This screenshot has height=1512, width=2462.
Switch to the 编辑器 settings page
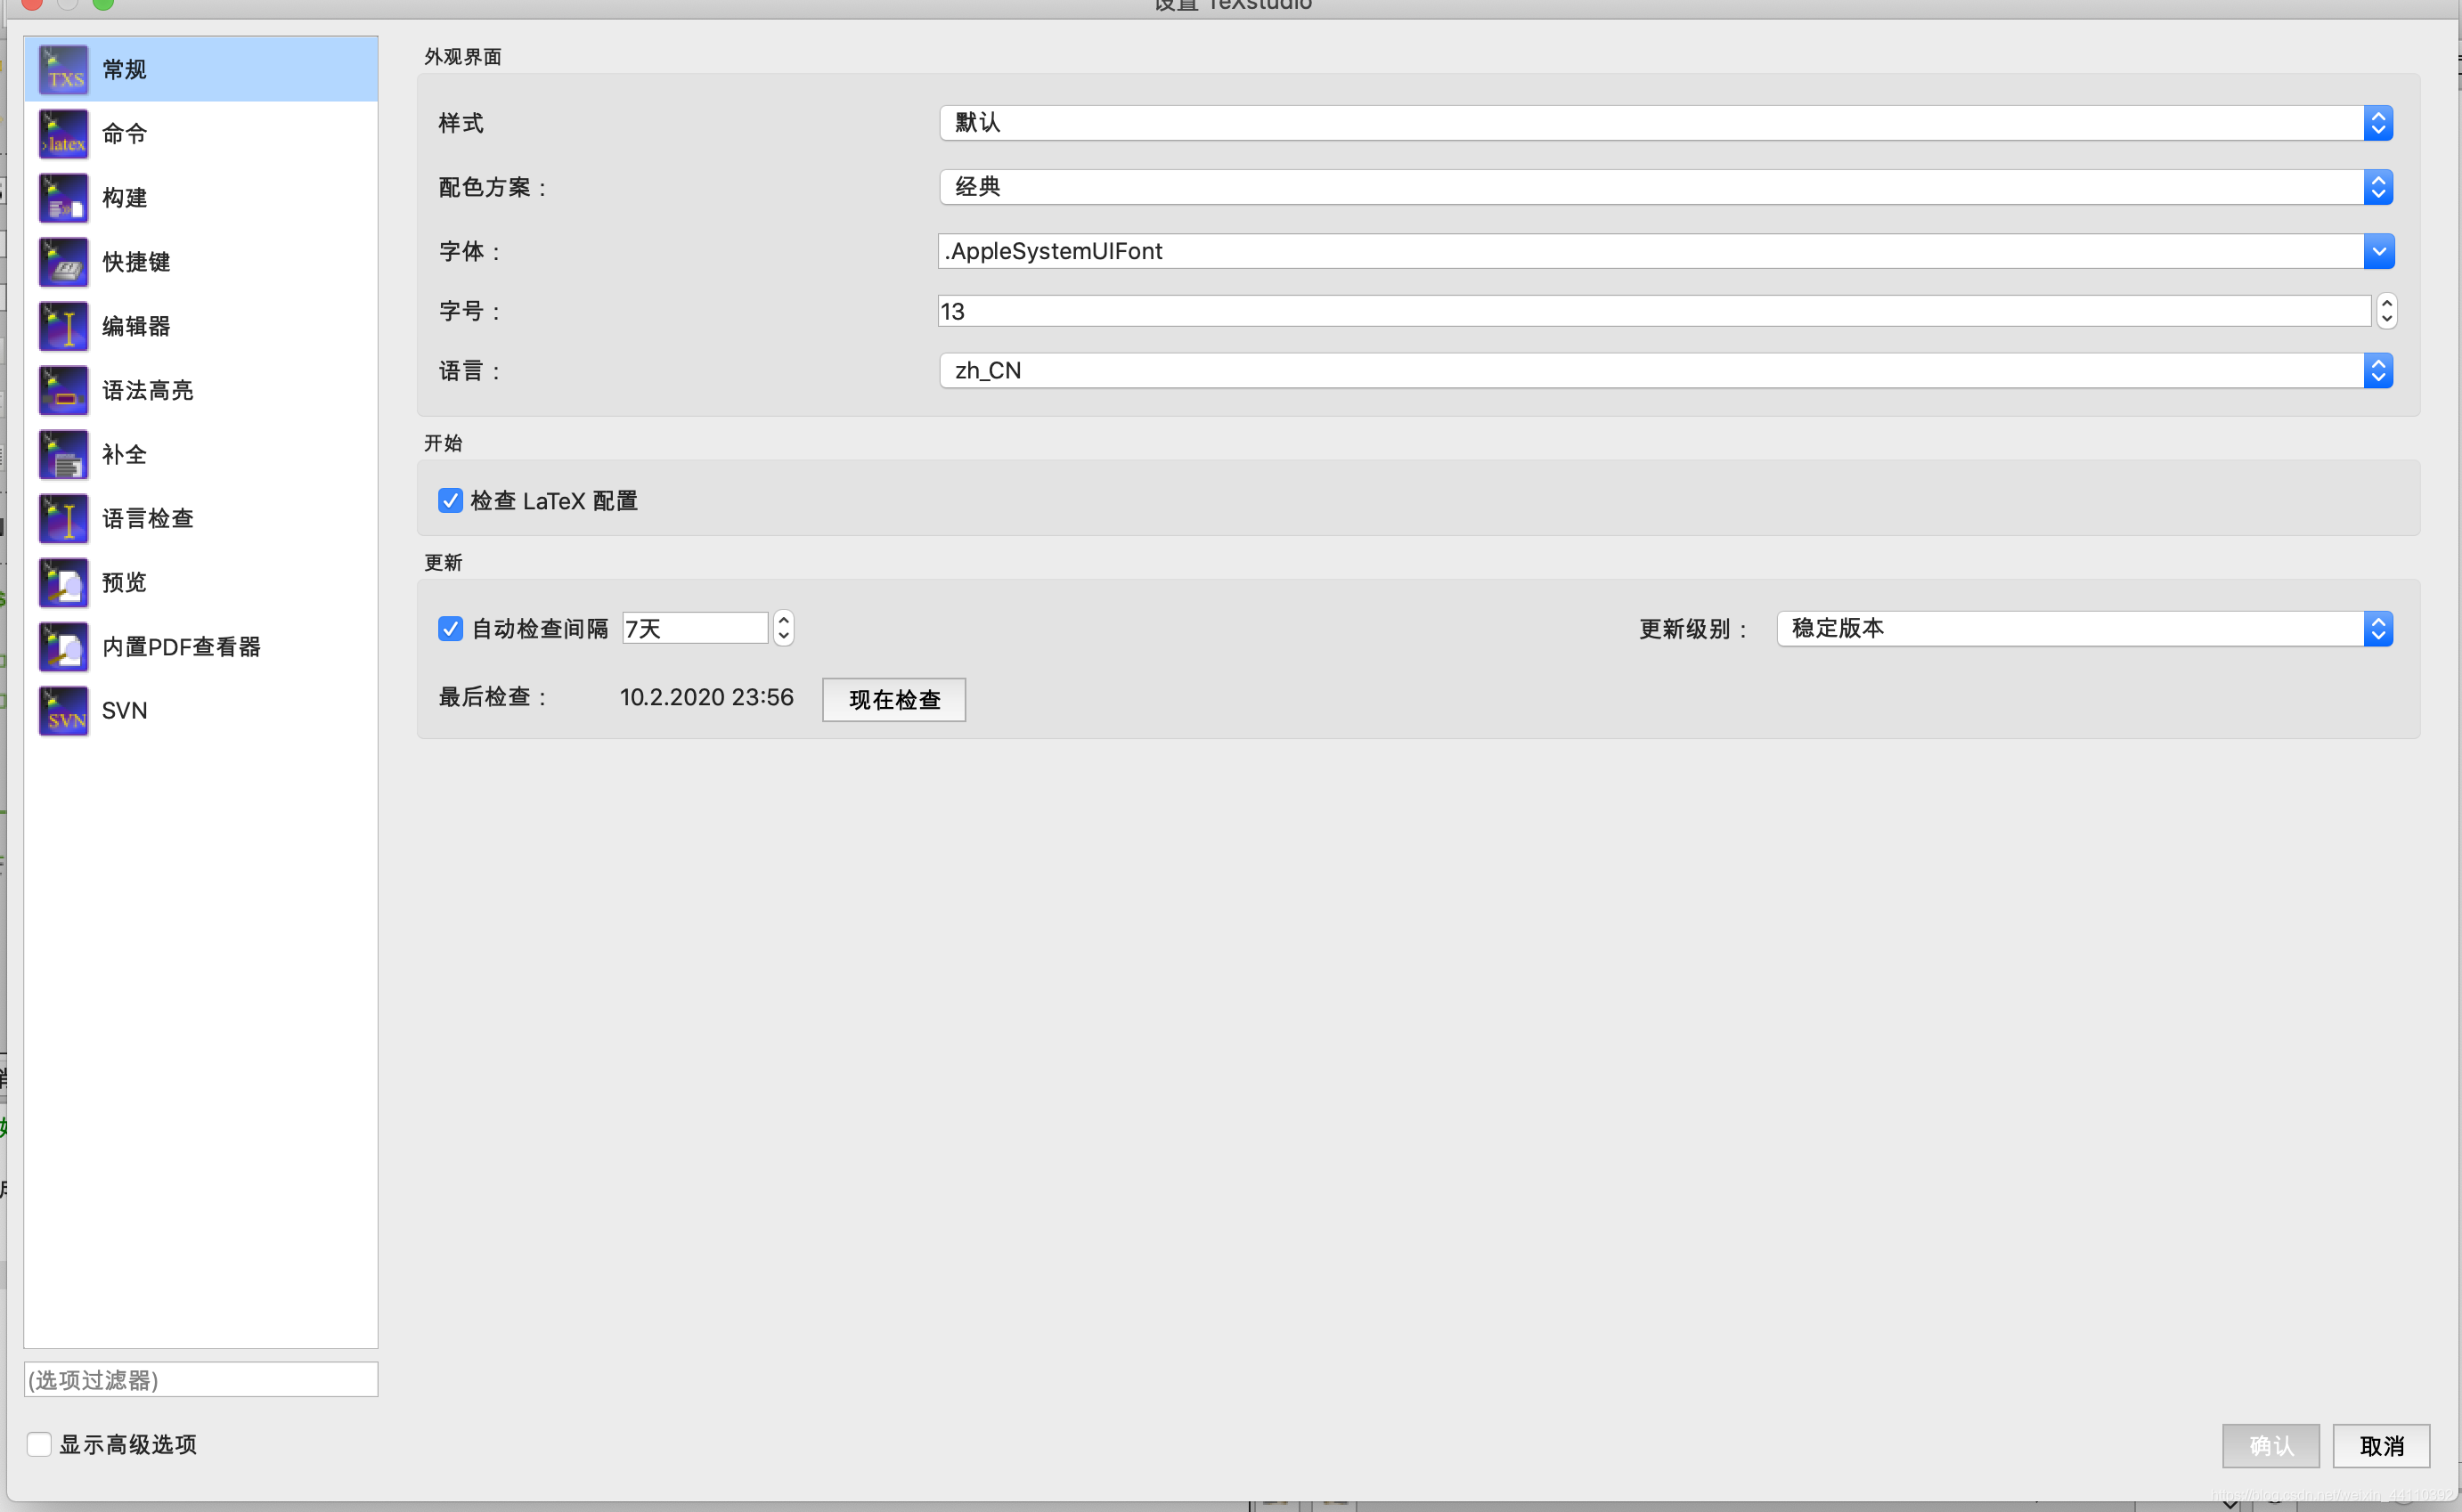[201, 326]
